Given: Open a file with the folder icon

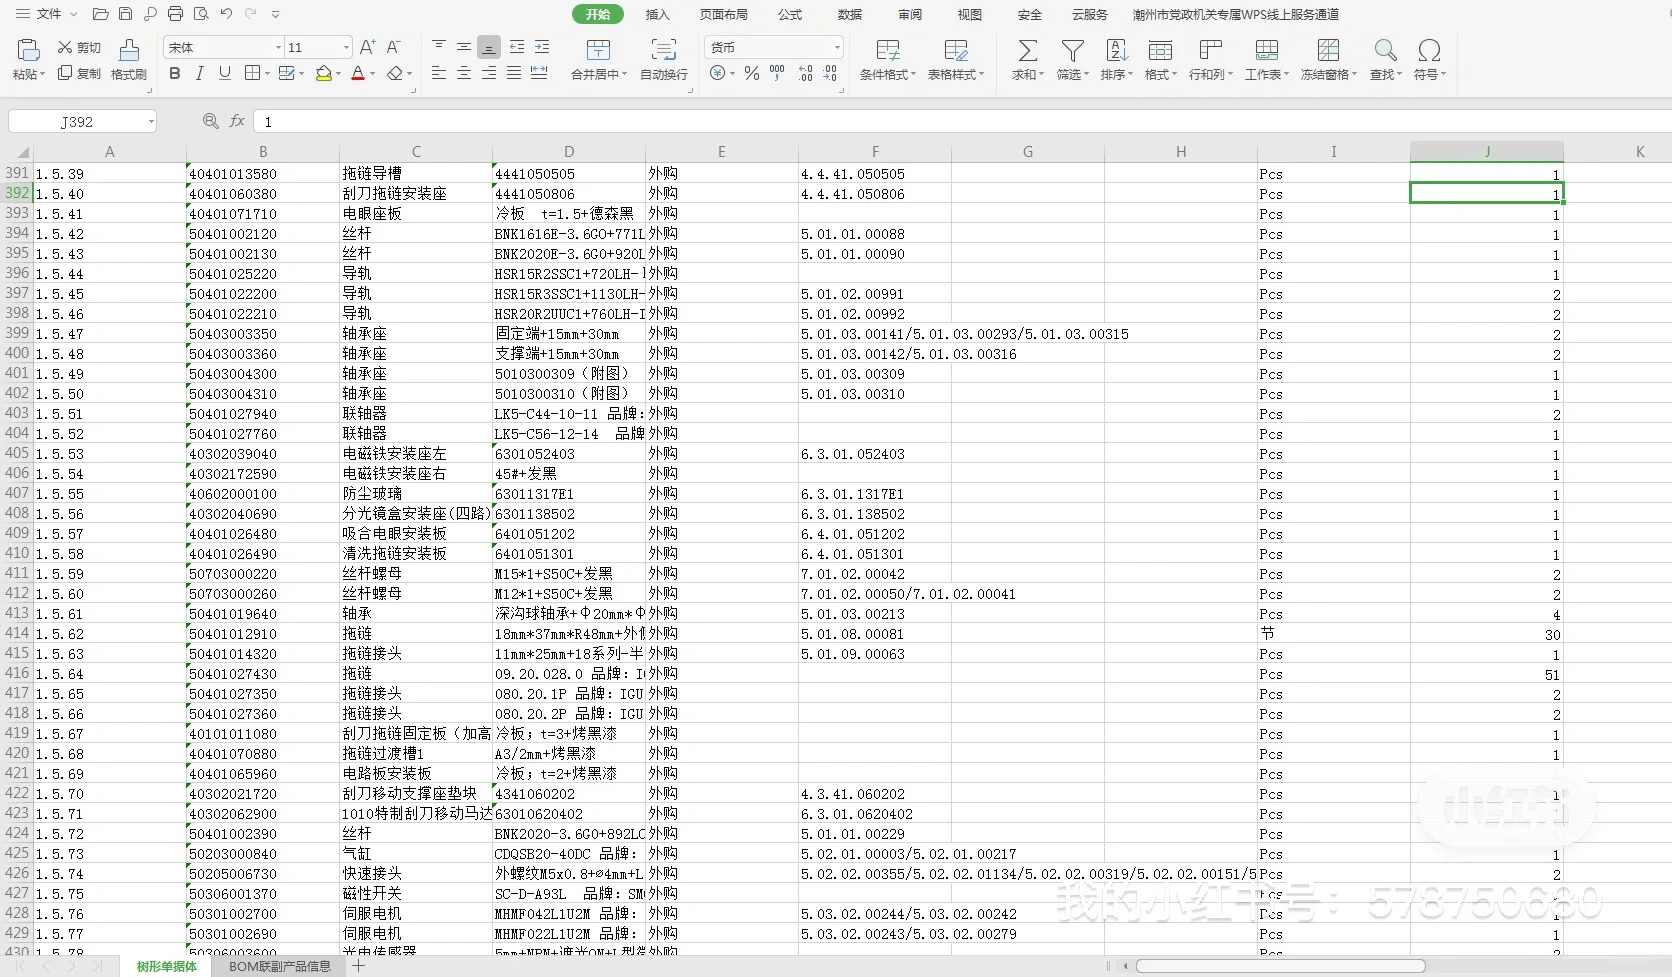Looking at the screenshot, I should 100,14.
